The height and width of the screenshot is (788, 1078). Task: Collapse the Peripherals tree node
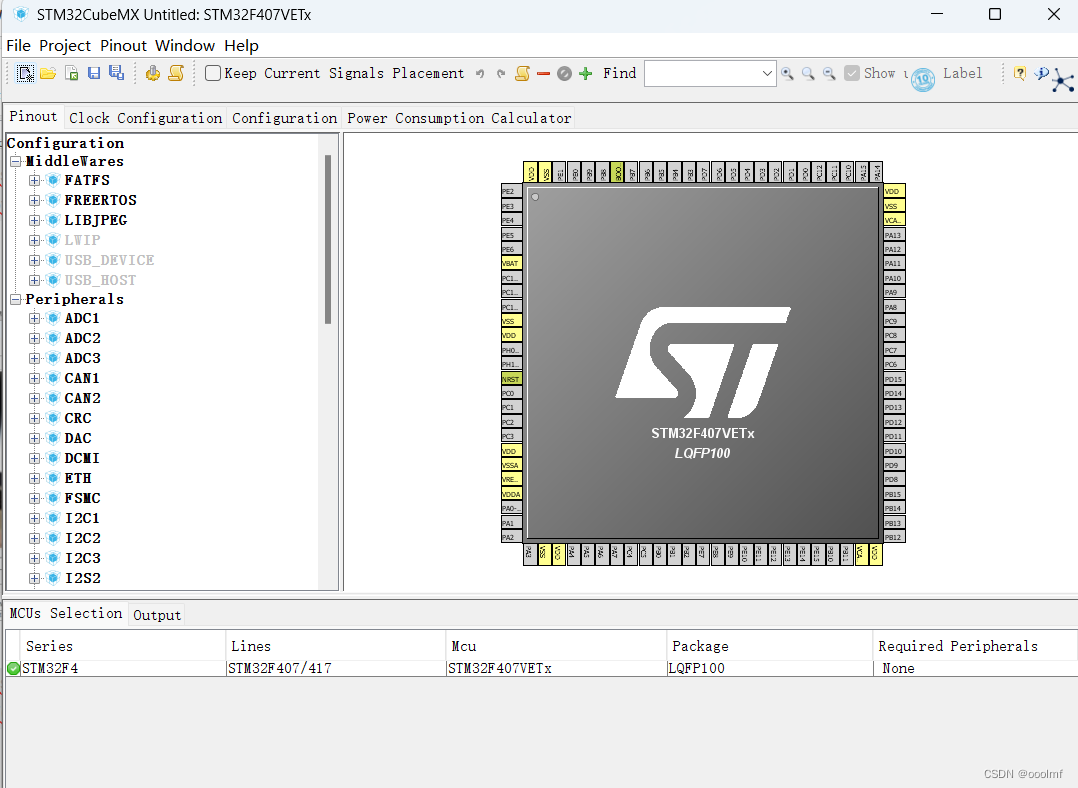[15, 300]
